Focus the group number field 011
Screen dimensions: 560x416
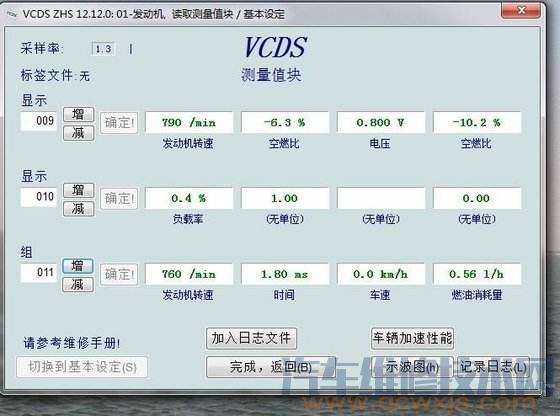(x=39, y=273)
